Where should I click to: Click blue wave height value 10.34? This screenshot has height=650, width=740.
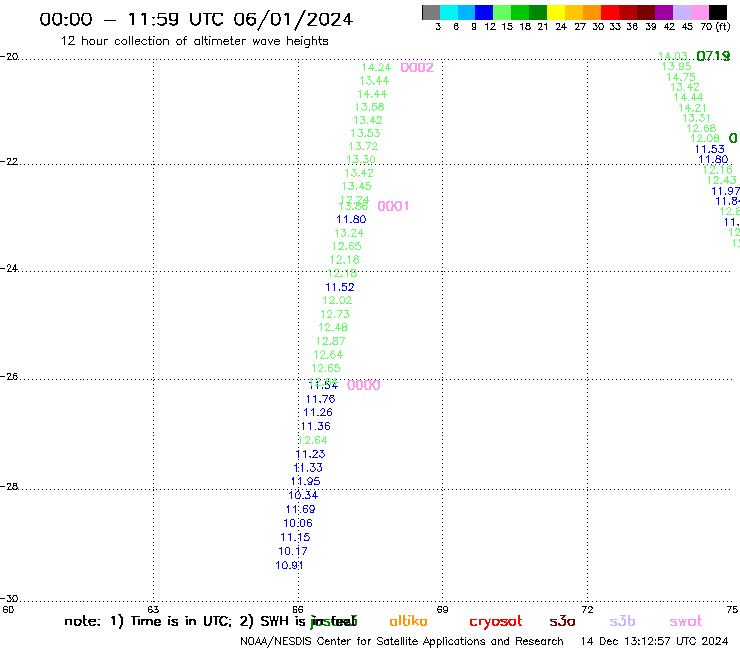pos(303,495)
